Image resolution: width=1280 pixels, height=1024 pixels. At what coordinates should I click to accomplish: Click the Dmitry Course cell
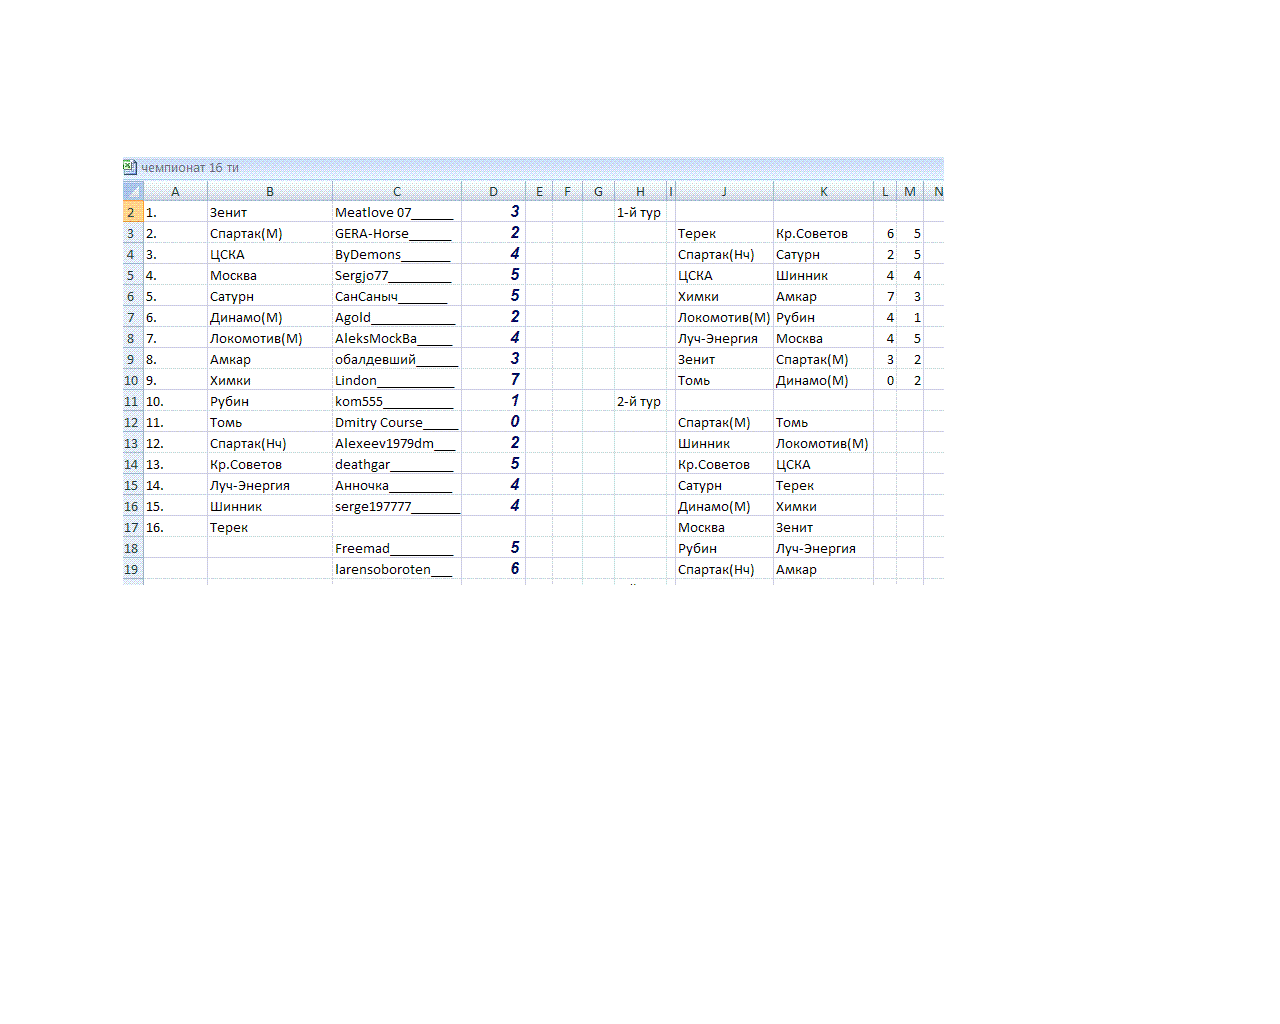(x=379, y=422)
